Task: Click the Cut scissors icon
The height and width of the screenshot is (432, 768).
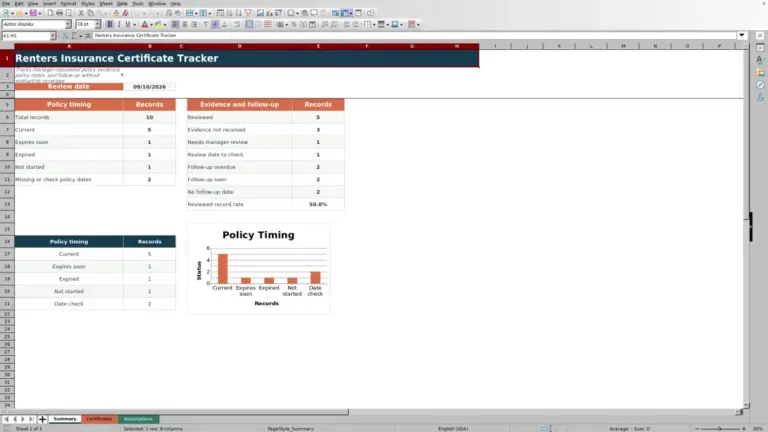Action: [81, 13]
